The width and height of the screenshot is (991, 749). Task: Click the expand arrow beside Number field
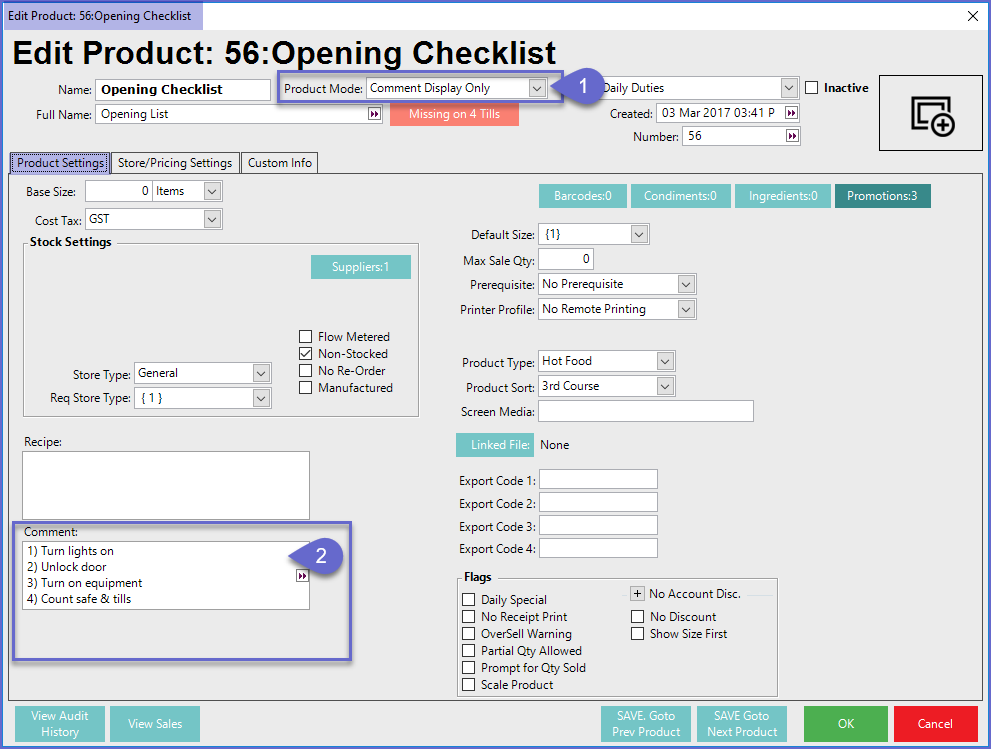791,137
